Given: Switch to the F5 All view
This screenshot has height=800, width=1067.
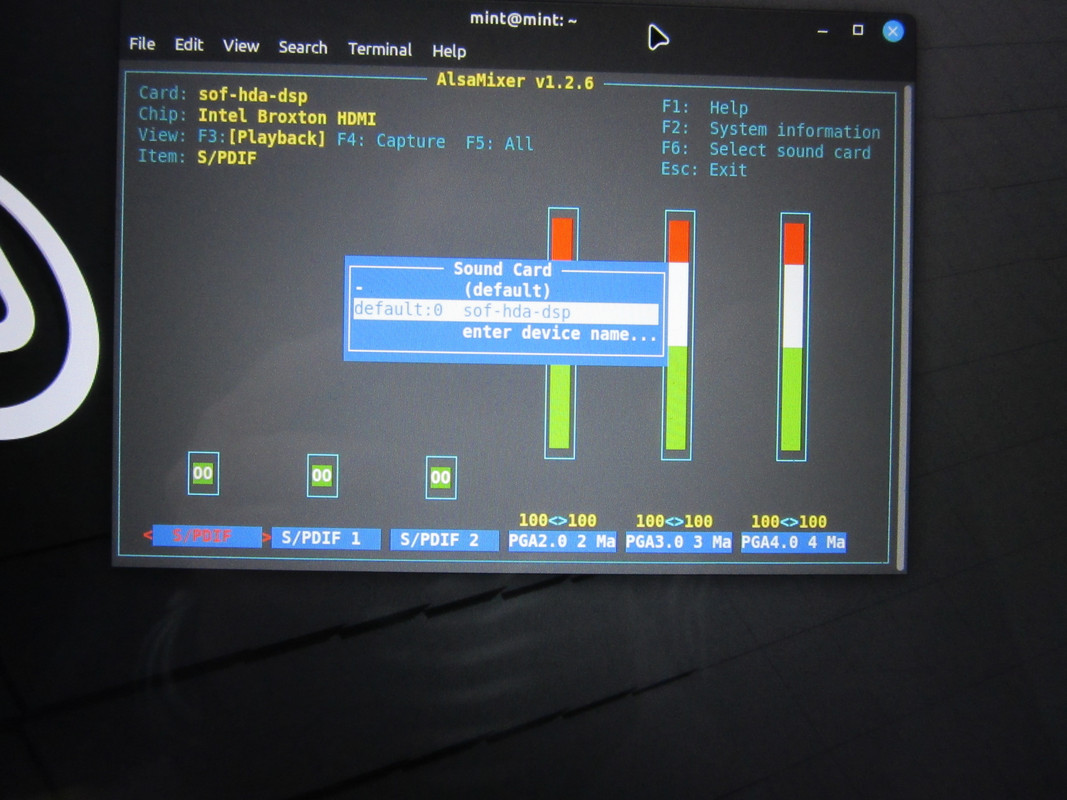Looking at the screenshot, I should click(x=499, y=144).
